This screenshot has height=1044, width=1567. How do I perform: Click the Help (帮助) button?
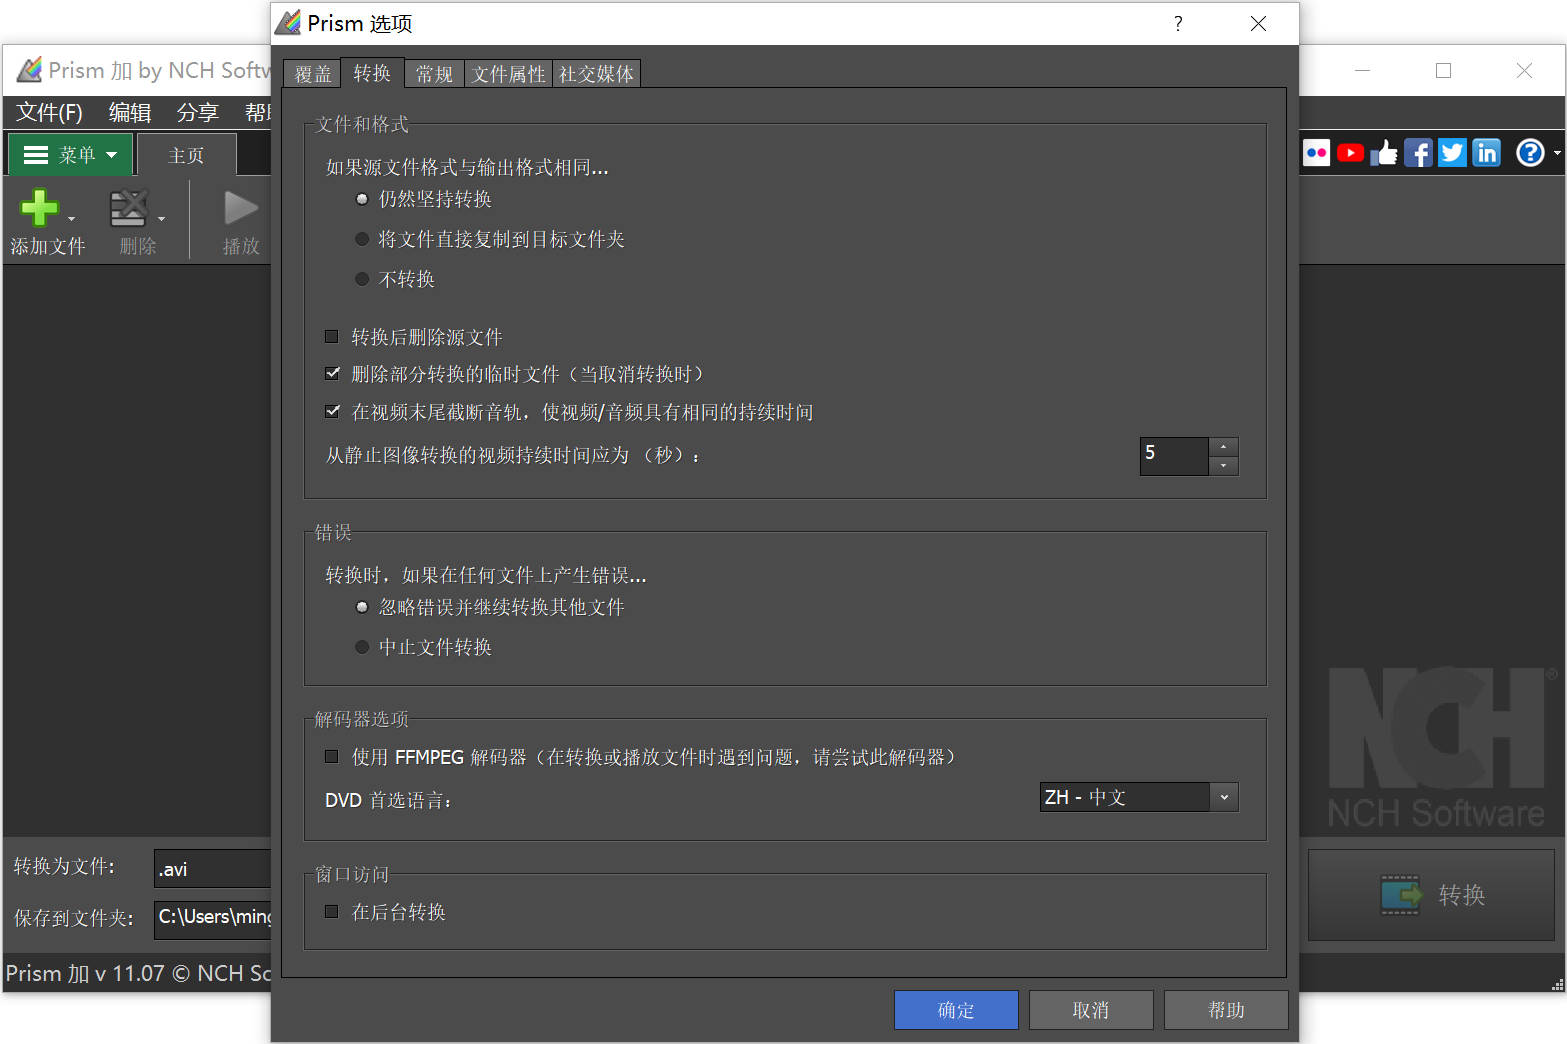point(1226,1010)
